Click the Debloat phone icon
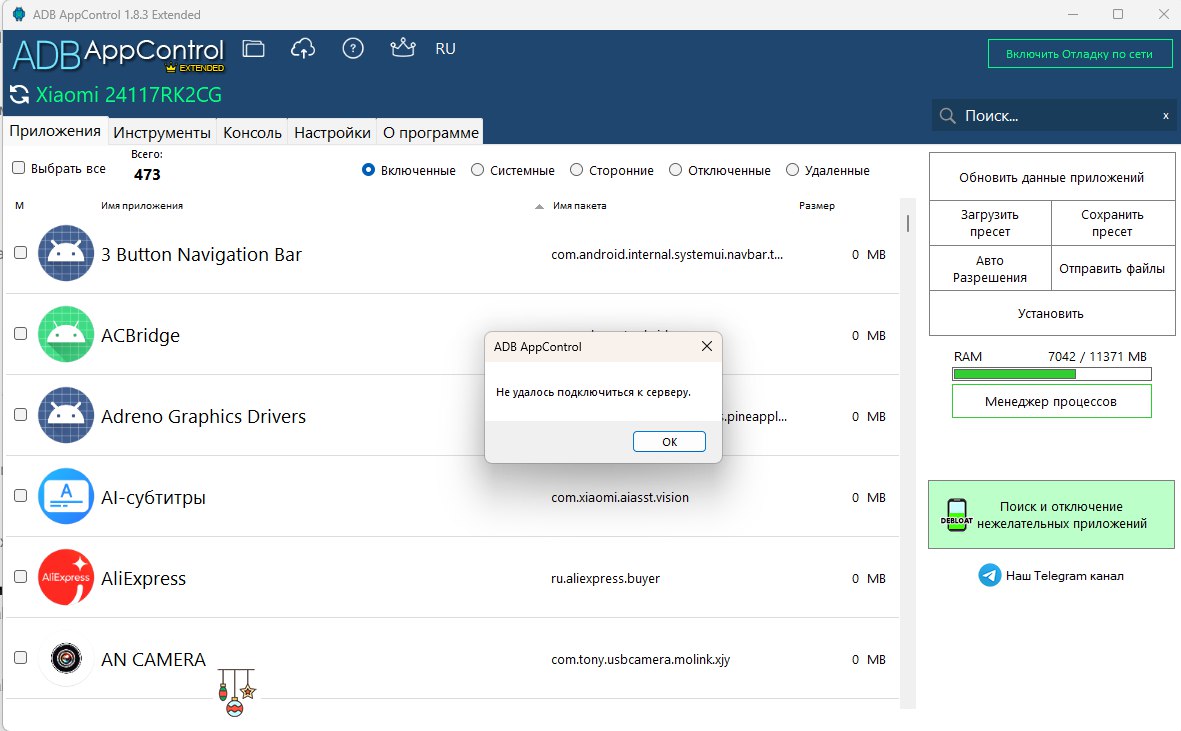 point(957,515)
